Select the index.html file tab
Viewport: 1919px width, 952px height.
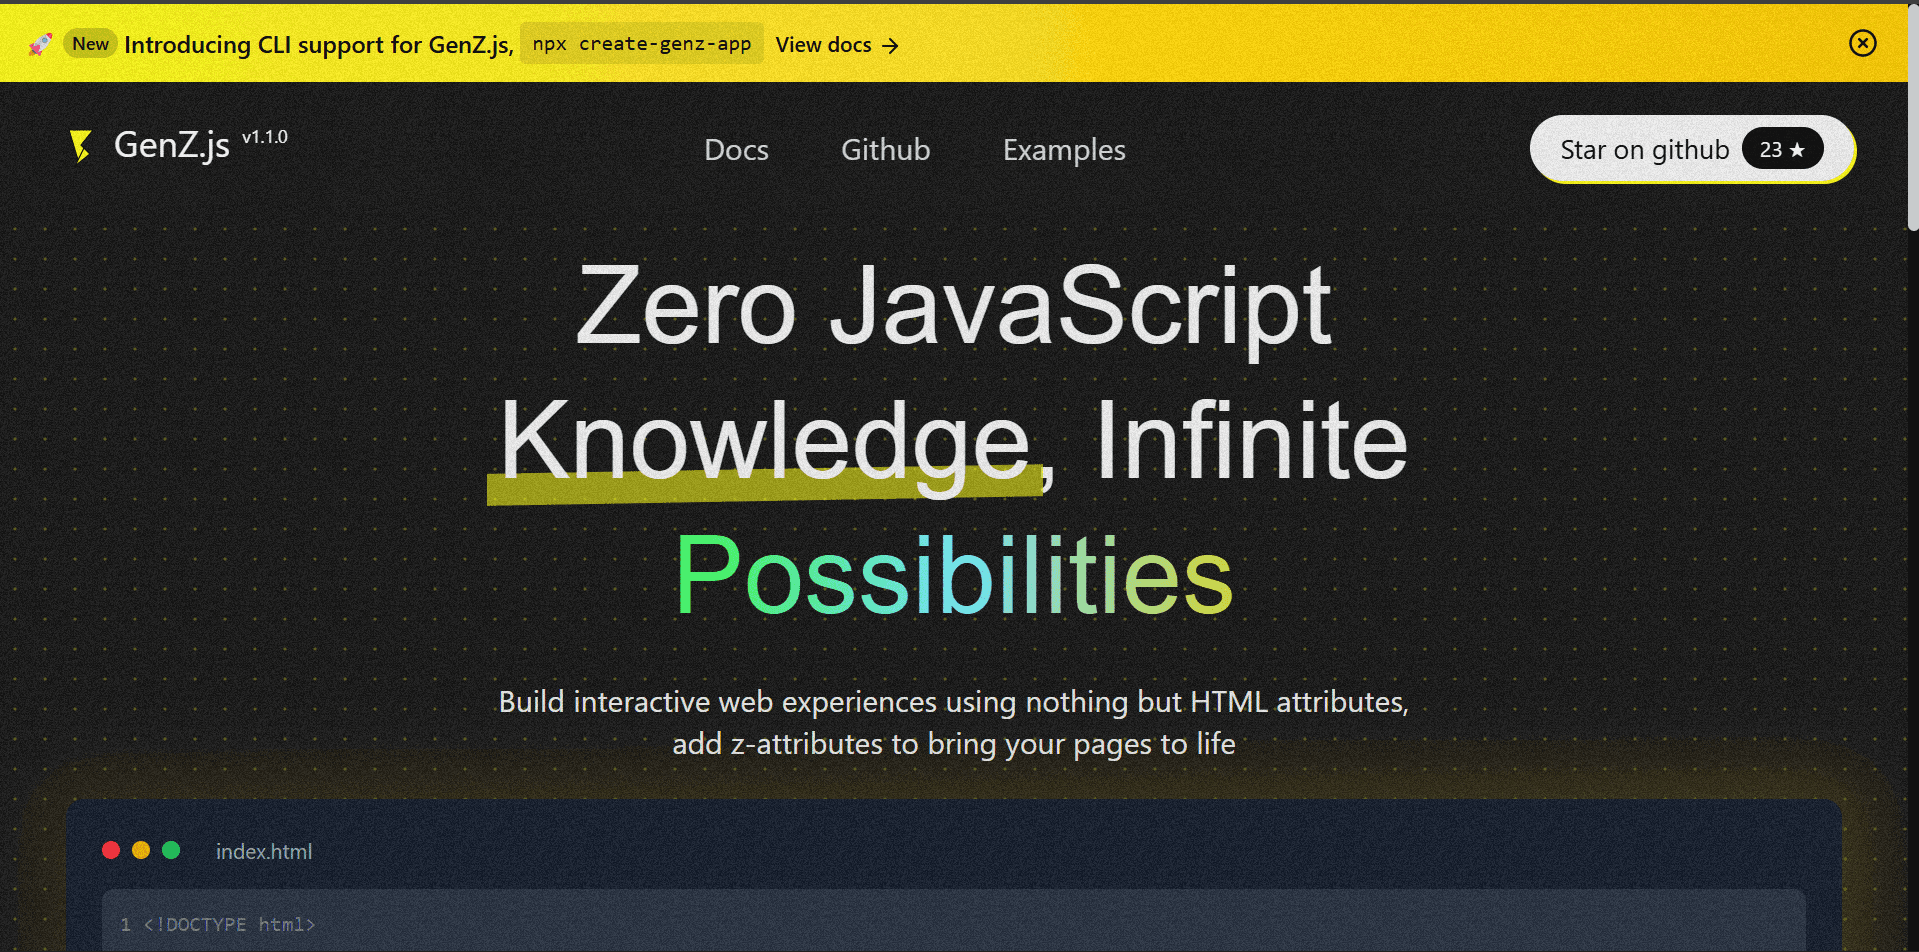click(264, 851)
